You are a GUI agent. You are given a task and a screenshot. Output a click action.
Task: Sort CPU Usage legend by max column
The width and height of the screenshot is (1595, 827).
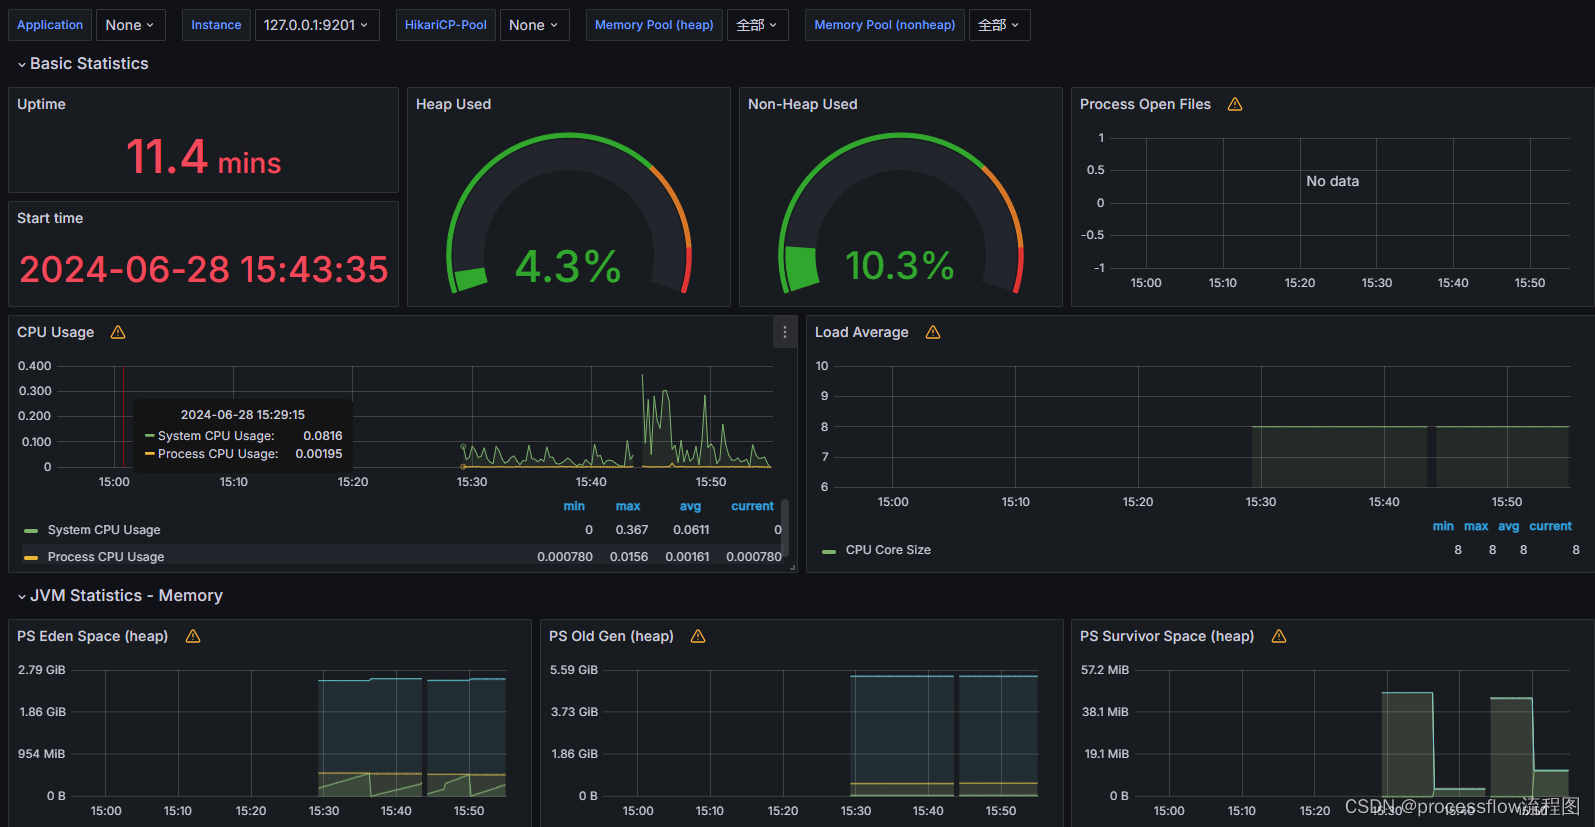click(x=628, y=506)
